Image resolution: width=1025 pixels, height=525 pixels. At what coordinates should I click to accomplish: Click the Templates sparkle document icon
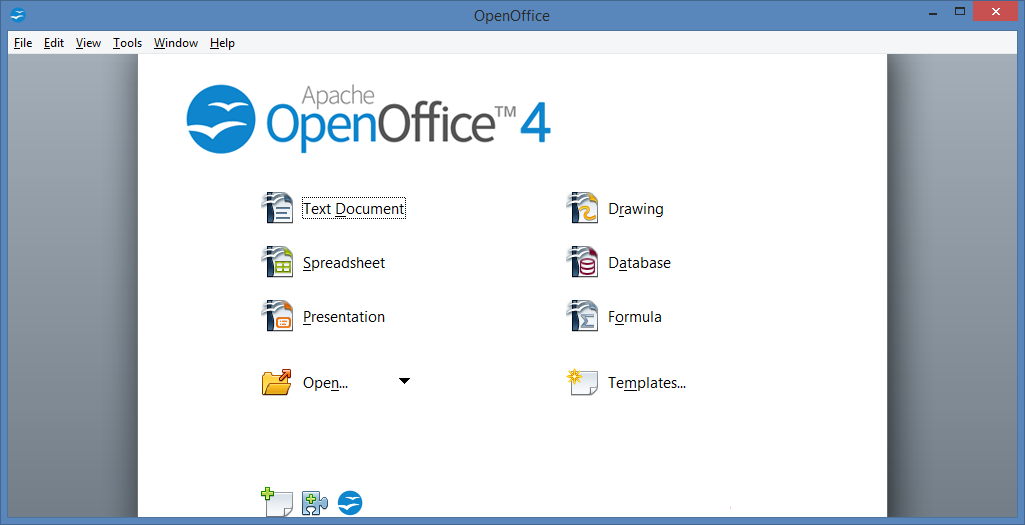(x=582, y=382)
